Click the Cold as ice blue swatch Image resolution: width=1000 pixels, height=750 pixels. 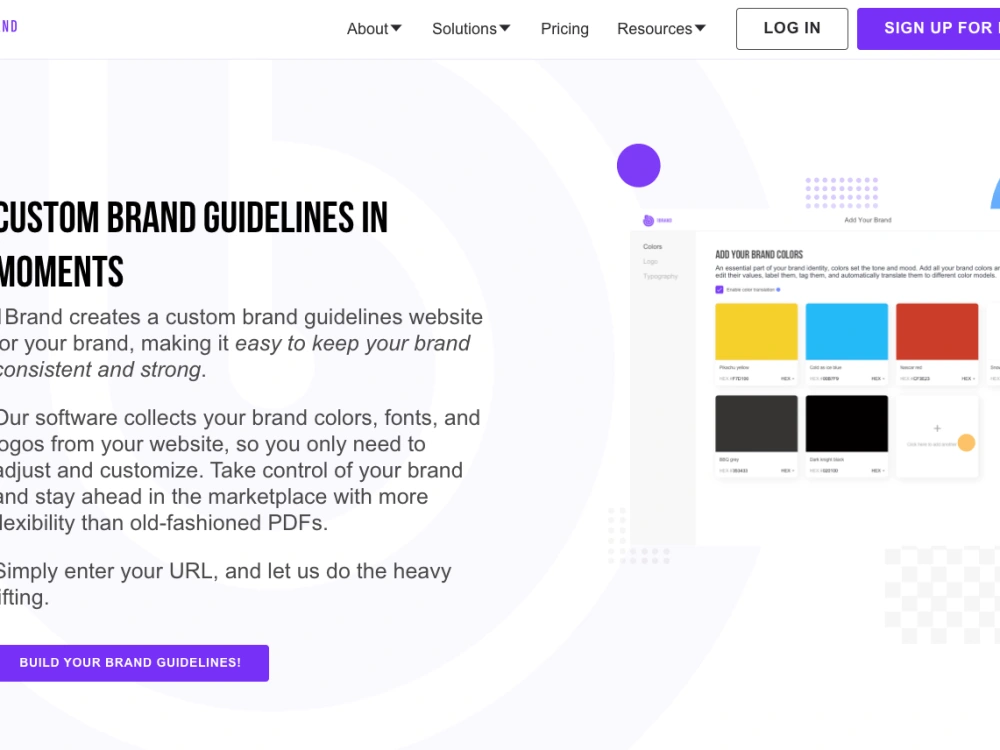(847, 332)
